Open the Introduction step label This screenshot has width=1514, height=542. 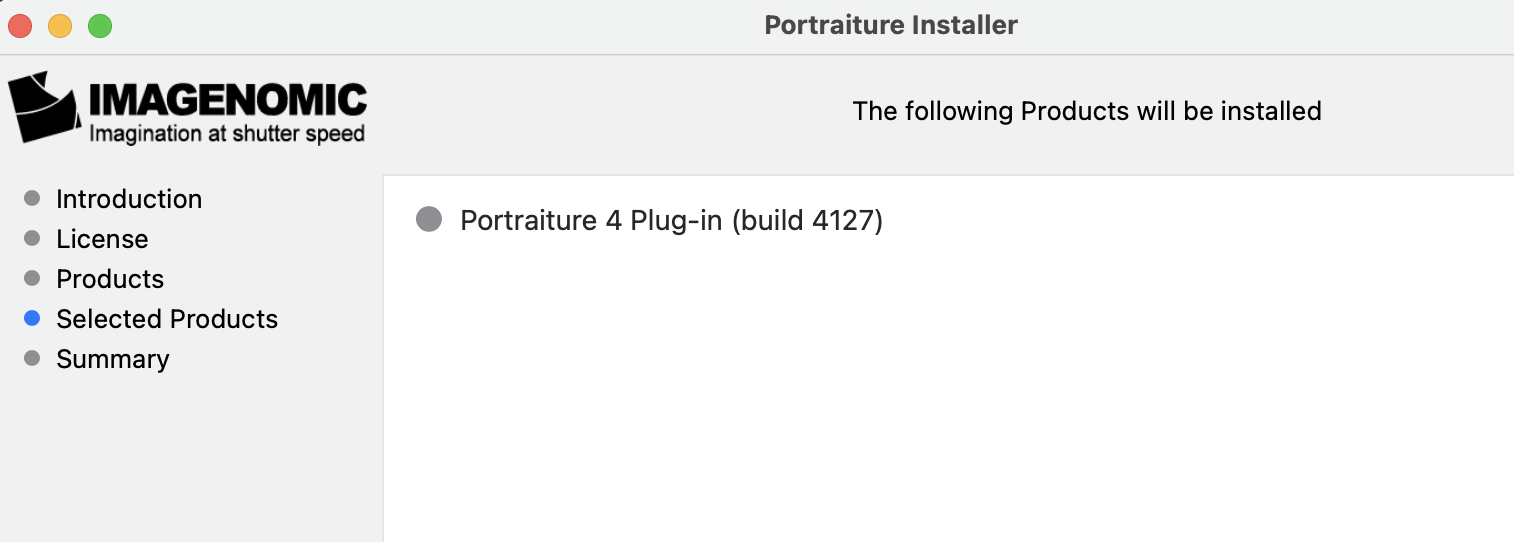129,199
